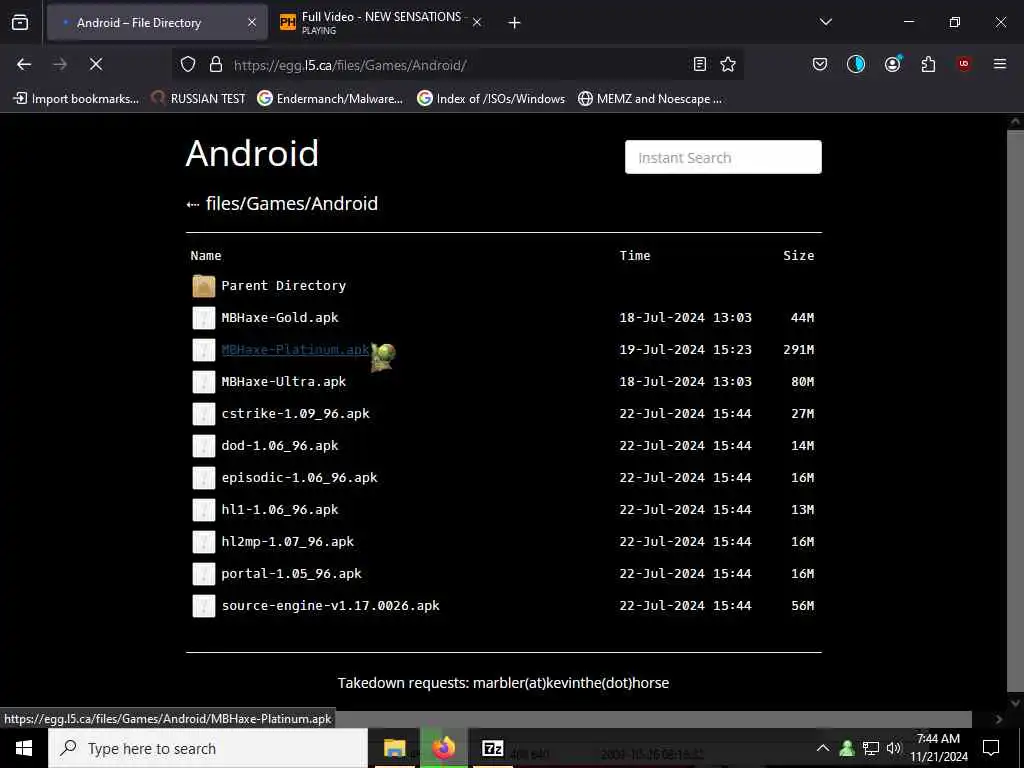Switch to the Android – File Directory tab

coord(157,23)
